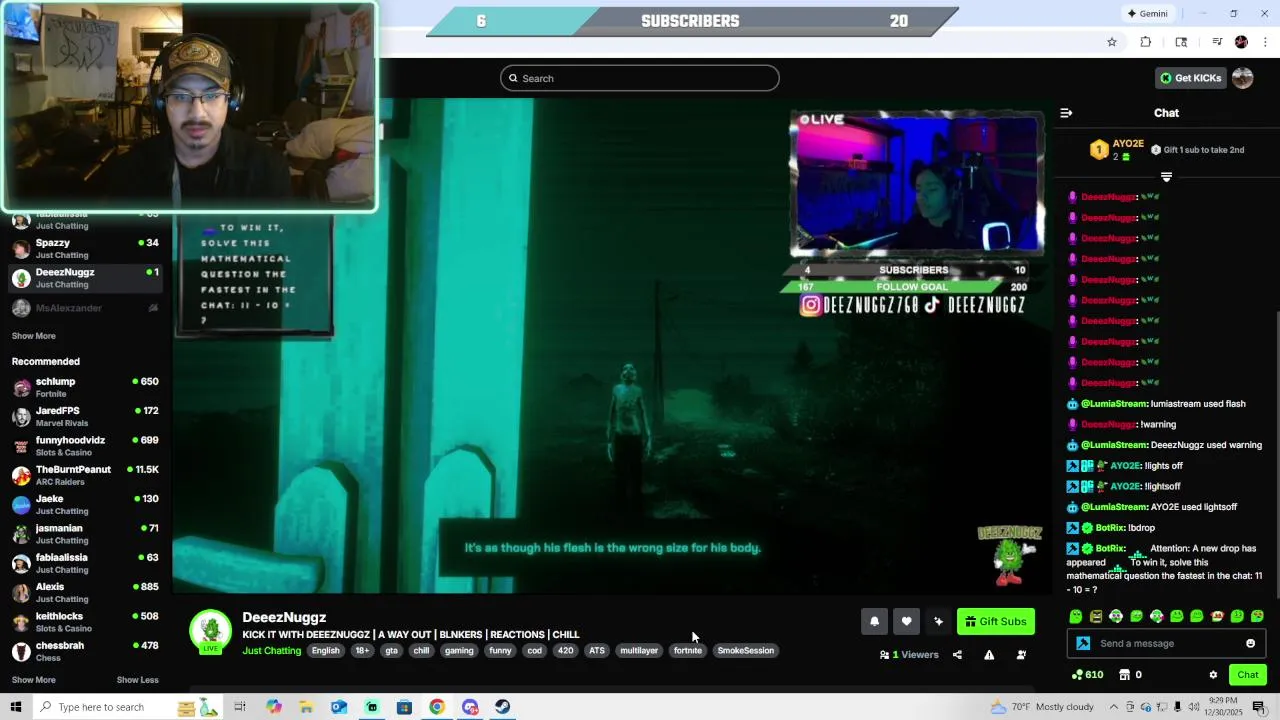Click the first green emote above chat input

tap(1076, 616)
